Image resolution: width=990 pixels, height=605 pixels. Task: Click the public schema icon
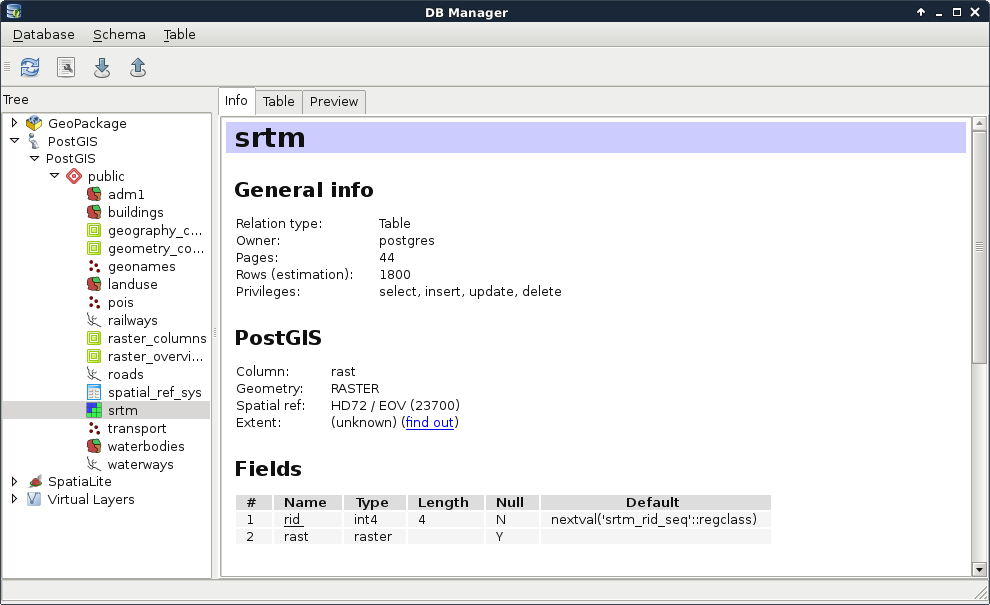pyautogui.click(x=74, y=177)
